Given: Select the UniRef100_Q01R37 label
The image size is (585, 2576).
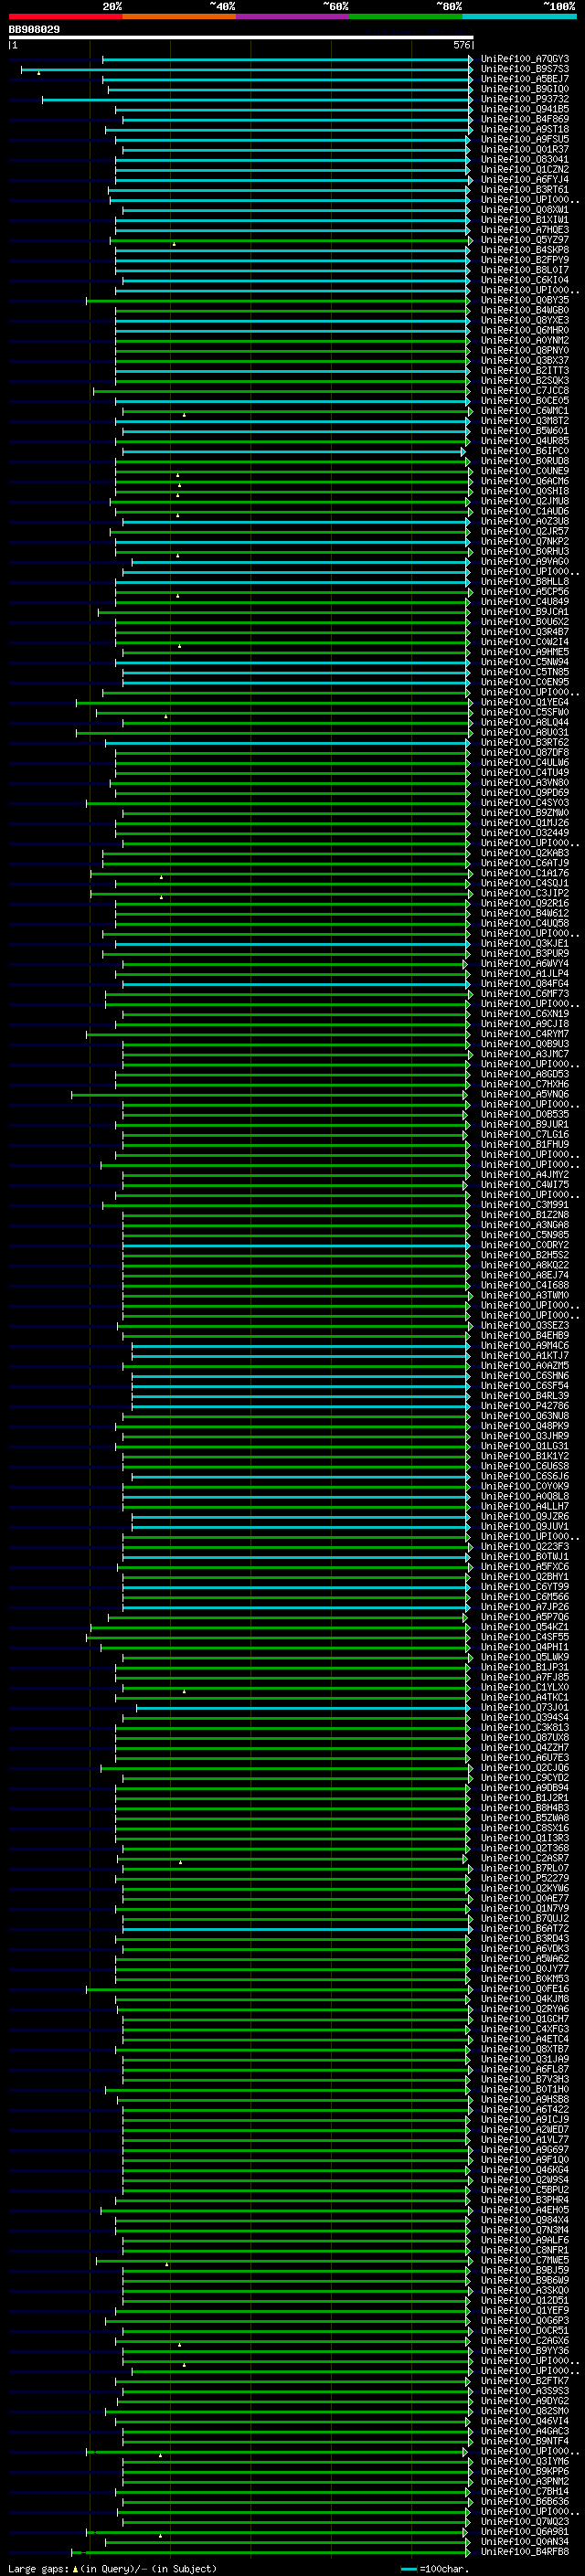Looking at the screenshot, I should 524,149.
